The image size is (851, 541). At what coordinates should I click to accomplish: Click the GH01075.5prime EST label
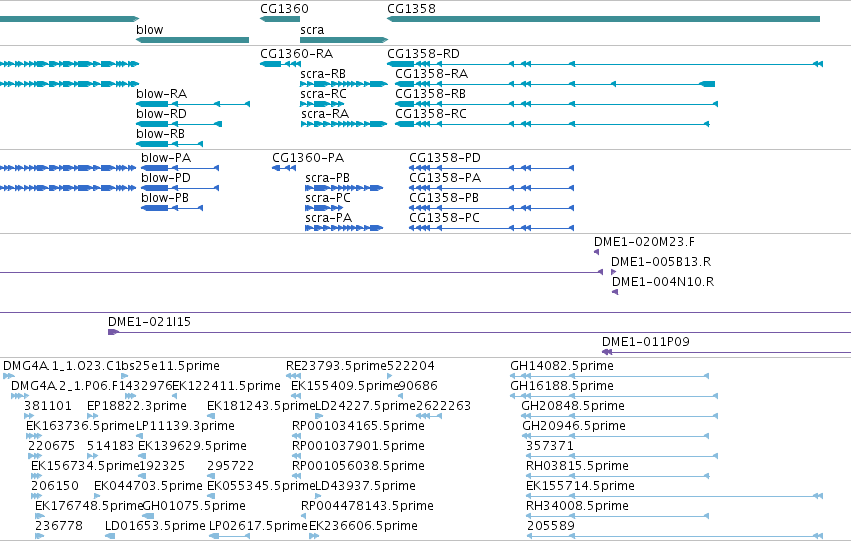pyautogui.click(x=194, y=506)
